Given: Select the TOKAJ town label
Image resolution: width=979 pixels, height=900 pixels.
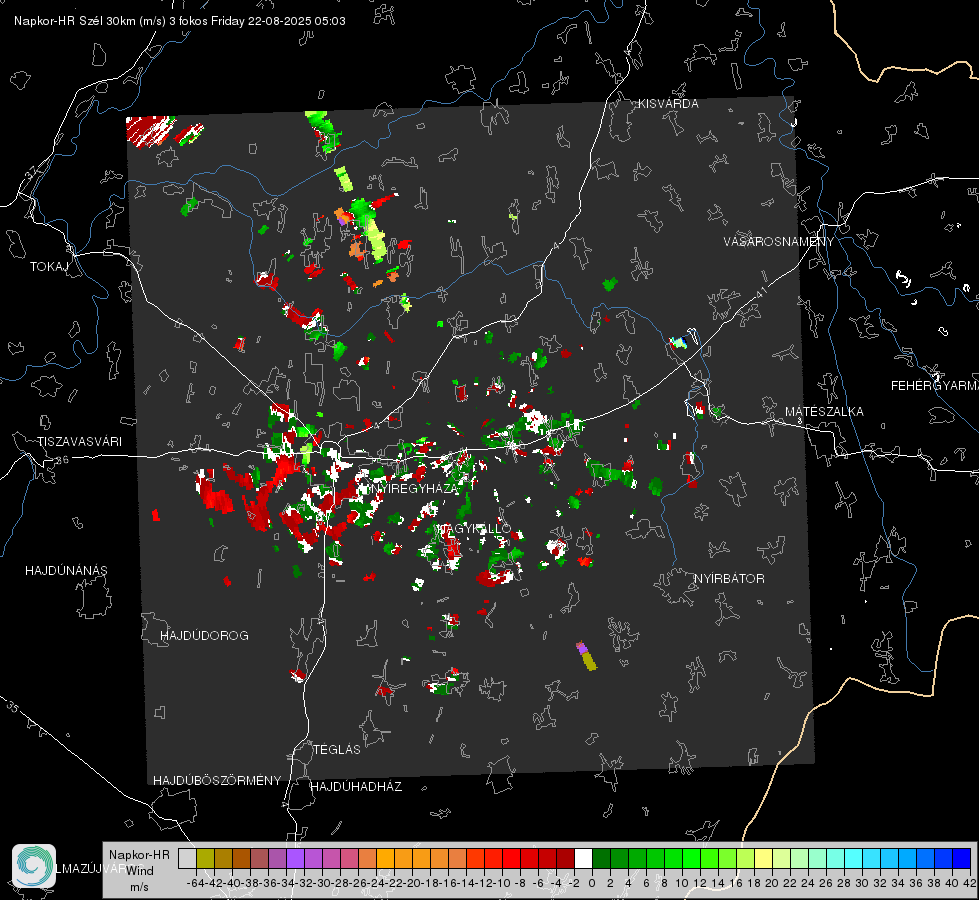Looking at the screenshot, I should click(49, 267).
